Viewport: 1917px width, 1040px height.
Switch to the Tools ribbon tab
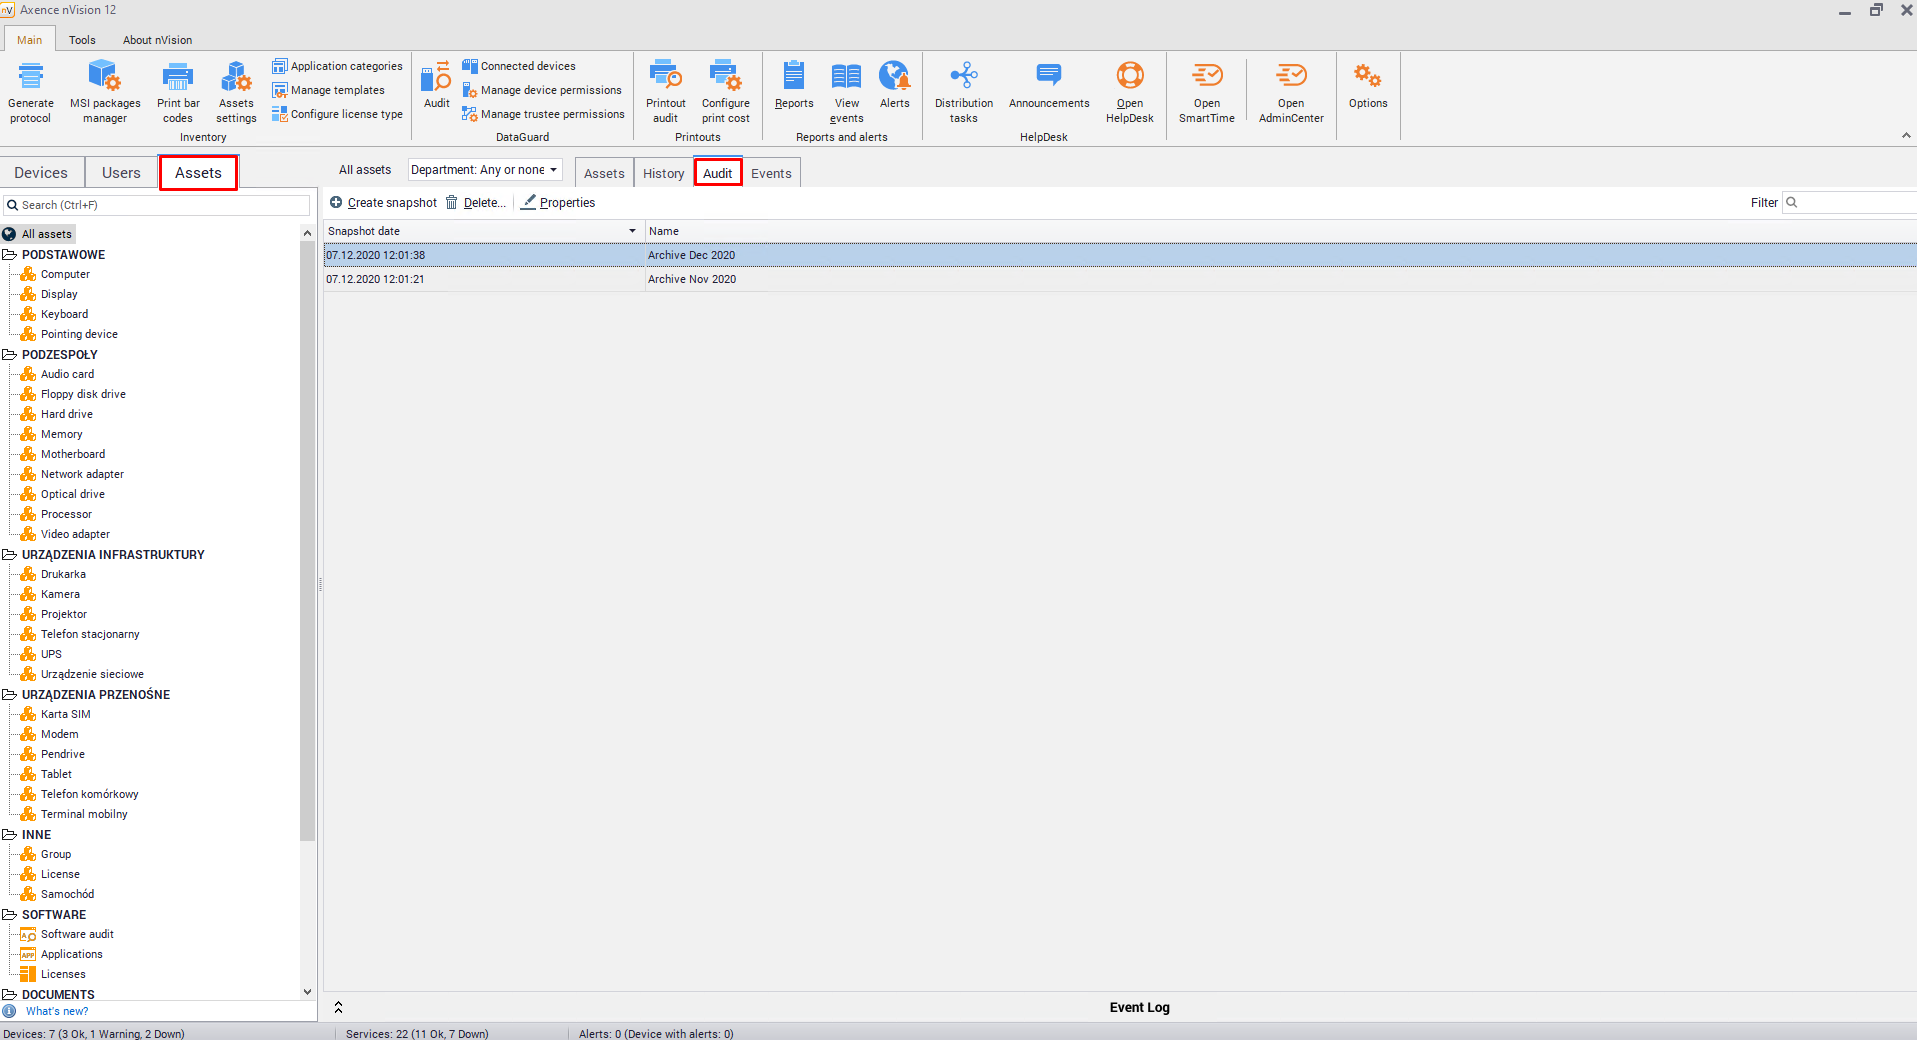pyautogui.click(x=82, y=40)
